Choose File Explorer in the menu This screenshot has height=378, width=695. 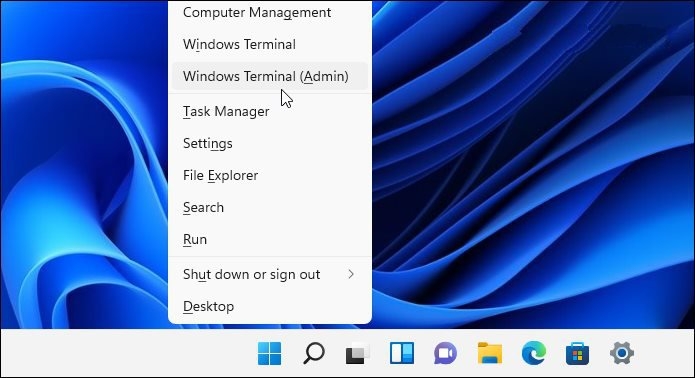(x=269, y=175)
